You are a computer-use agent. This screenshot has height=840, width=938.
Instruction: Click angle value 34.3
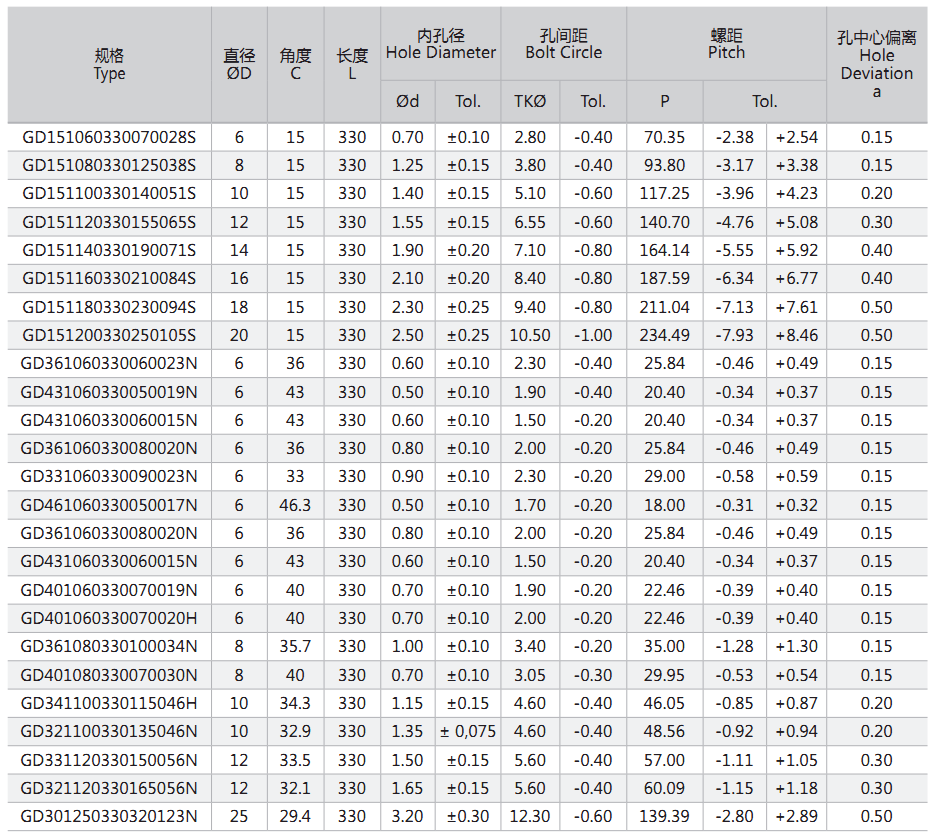295,704
